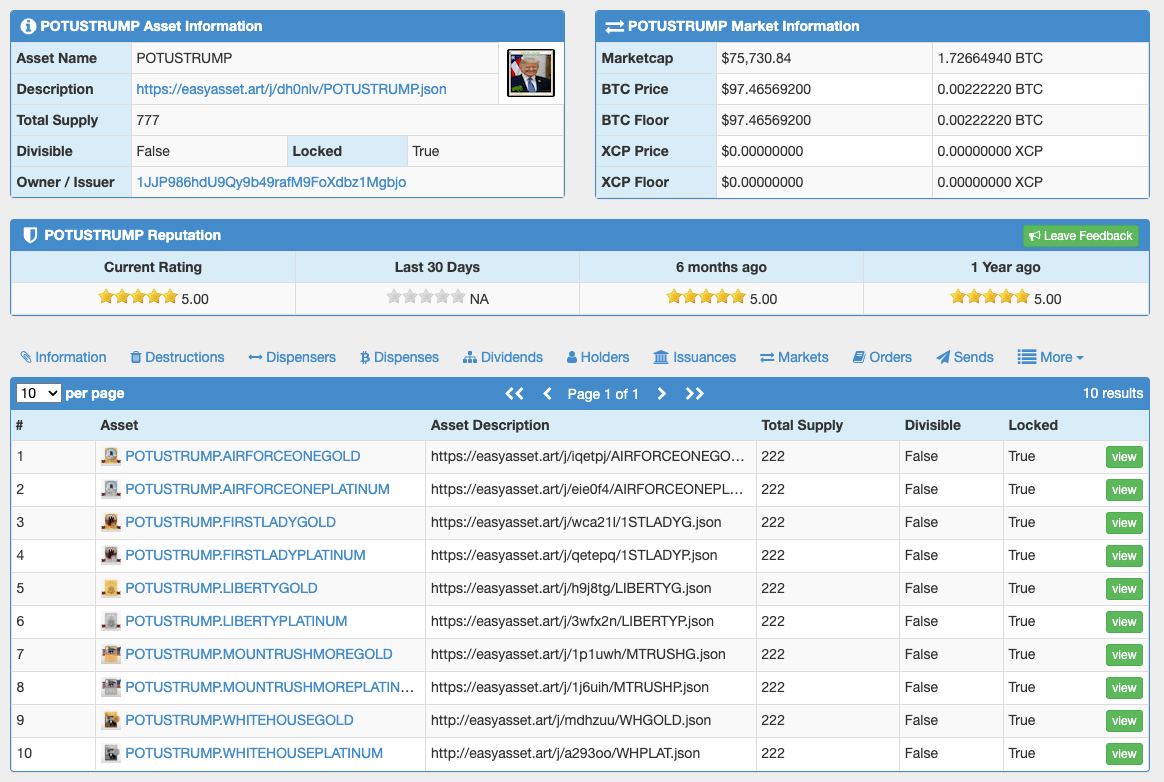Viewport: 1164px width, 782px height.
Task: Click view button for AIRFORCEONEGOLD row
Action: [x=1124, y=457]
